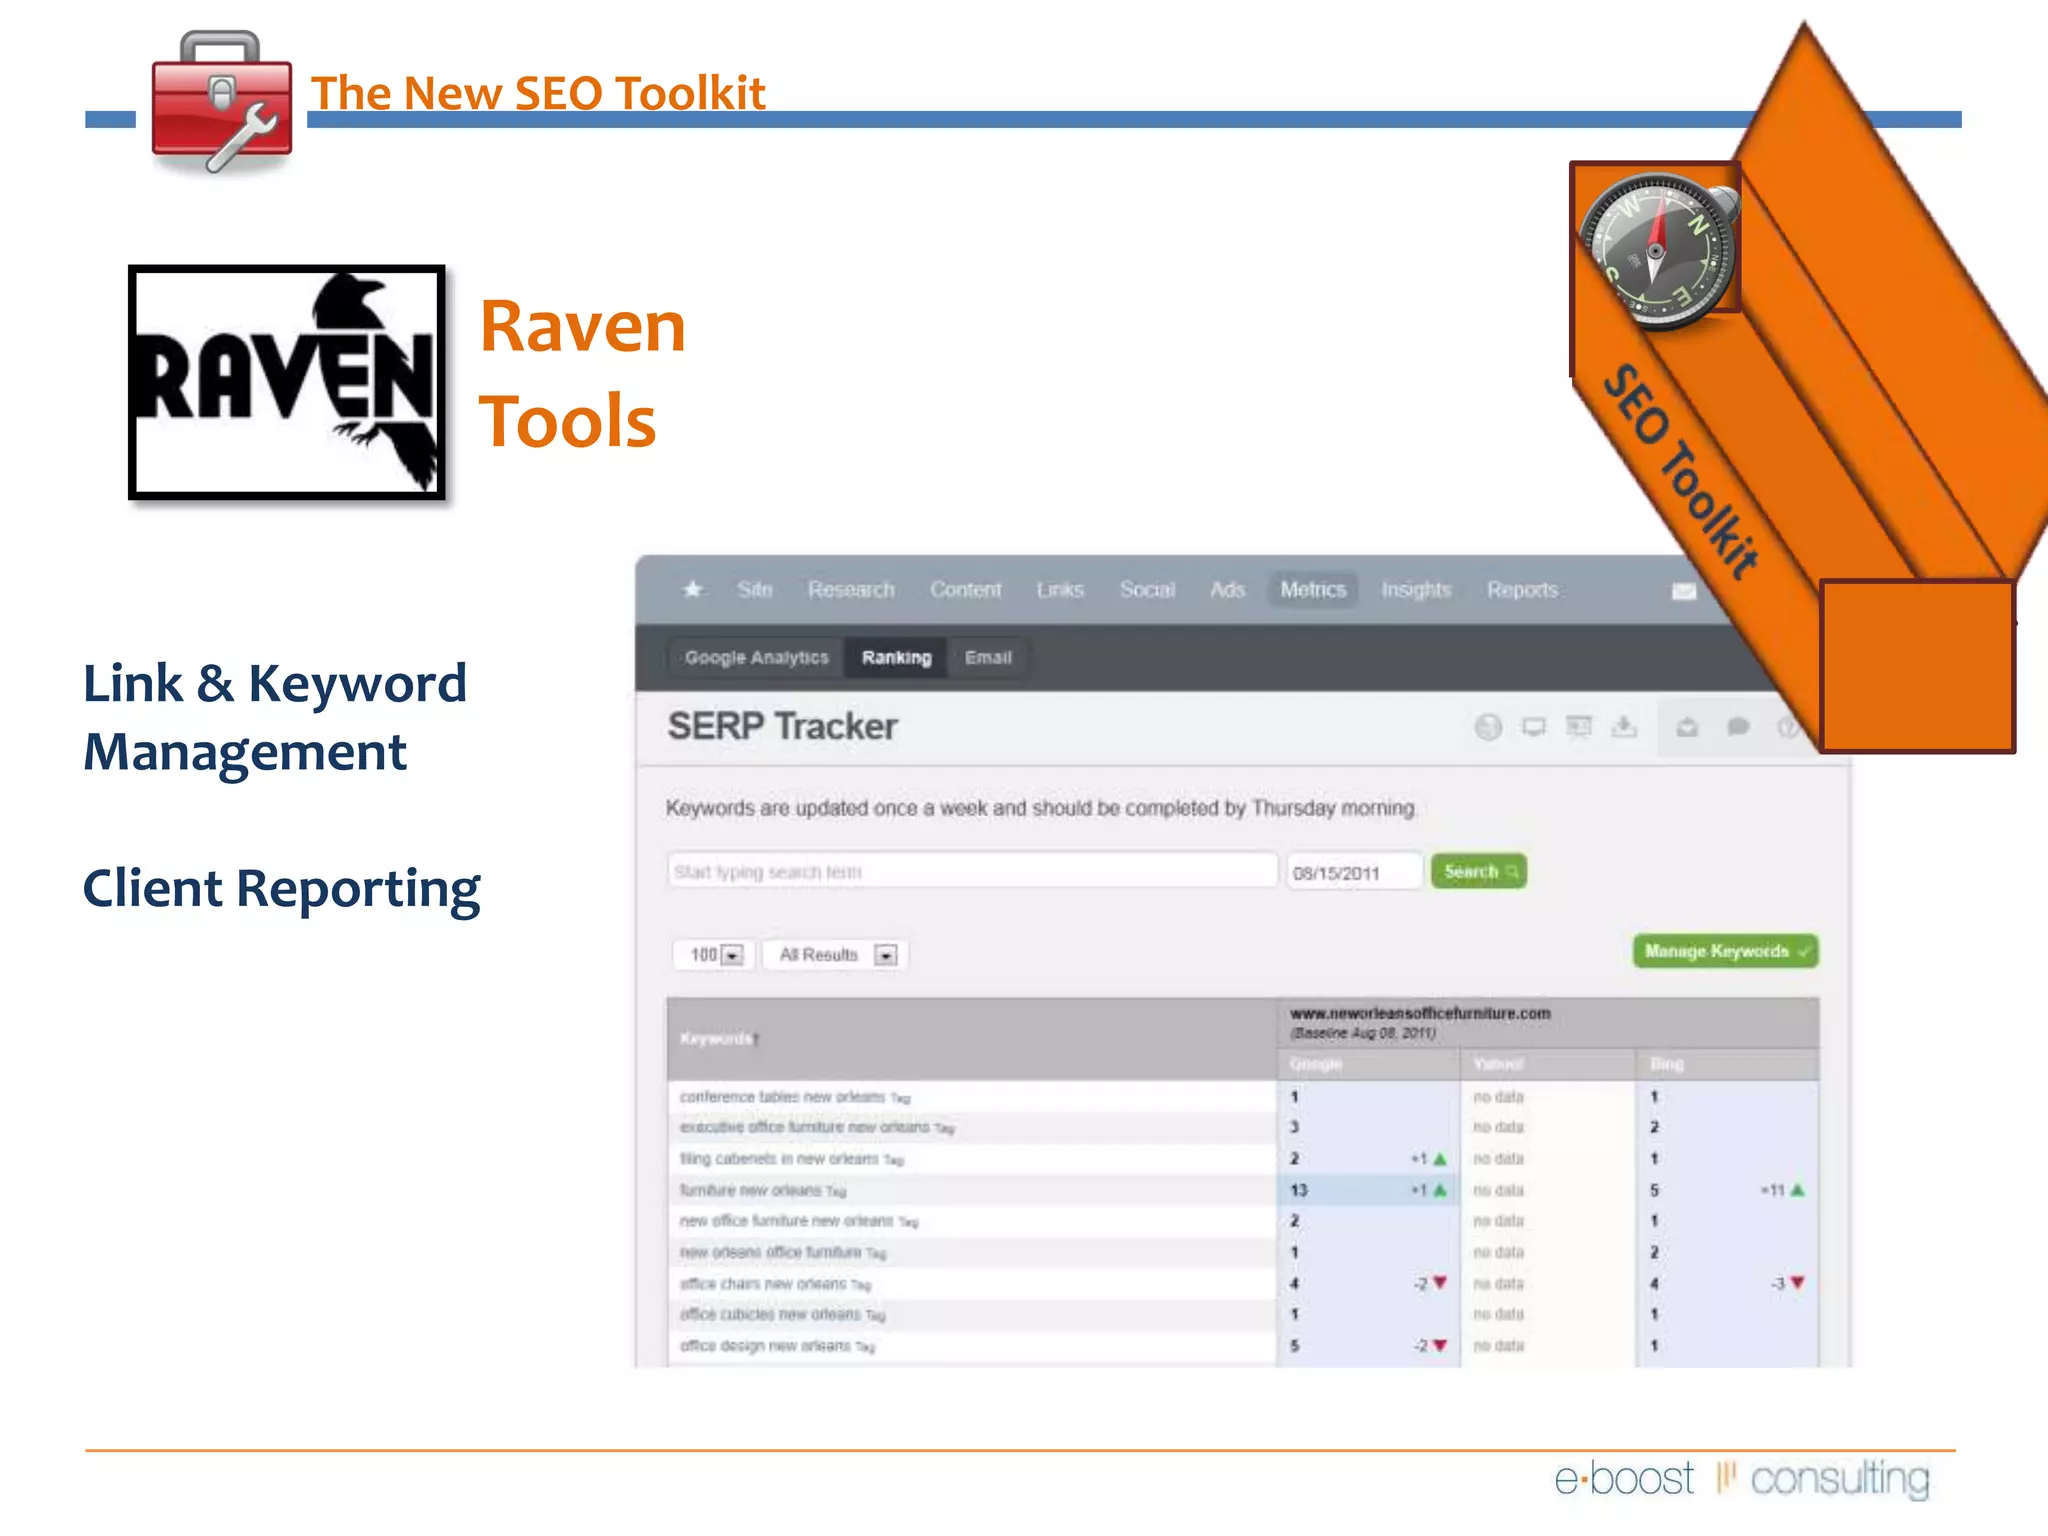Click the compass icon on SEO Toolkit banner
The image size is (2048, 1536).
click(x=1659, y=250)
